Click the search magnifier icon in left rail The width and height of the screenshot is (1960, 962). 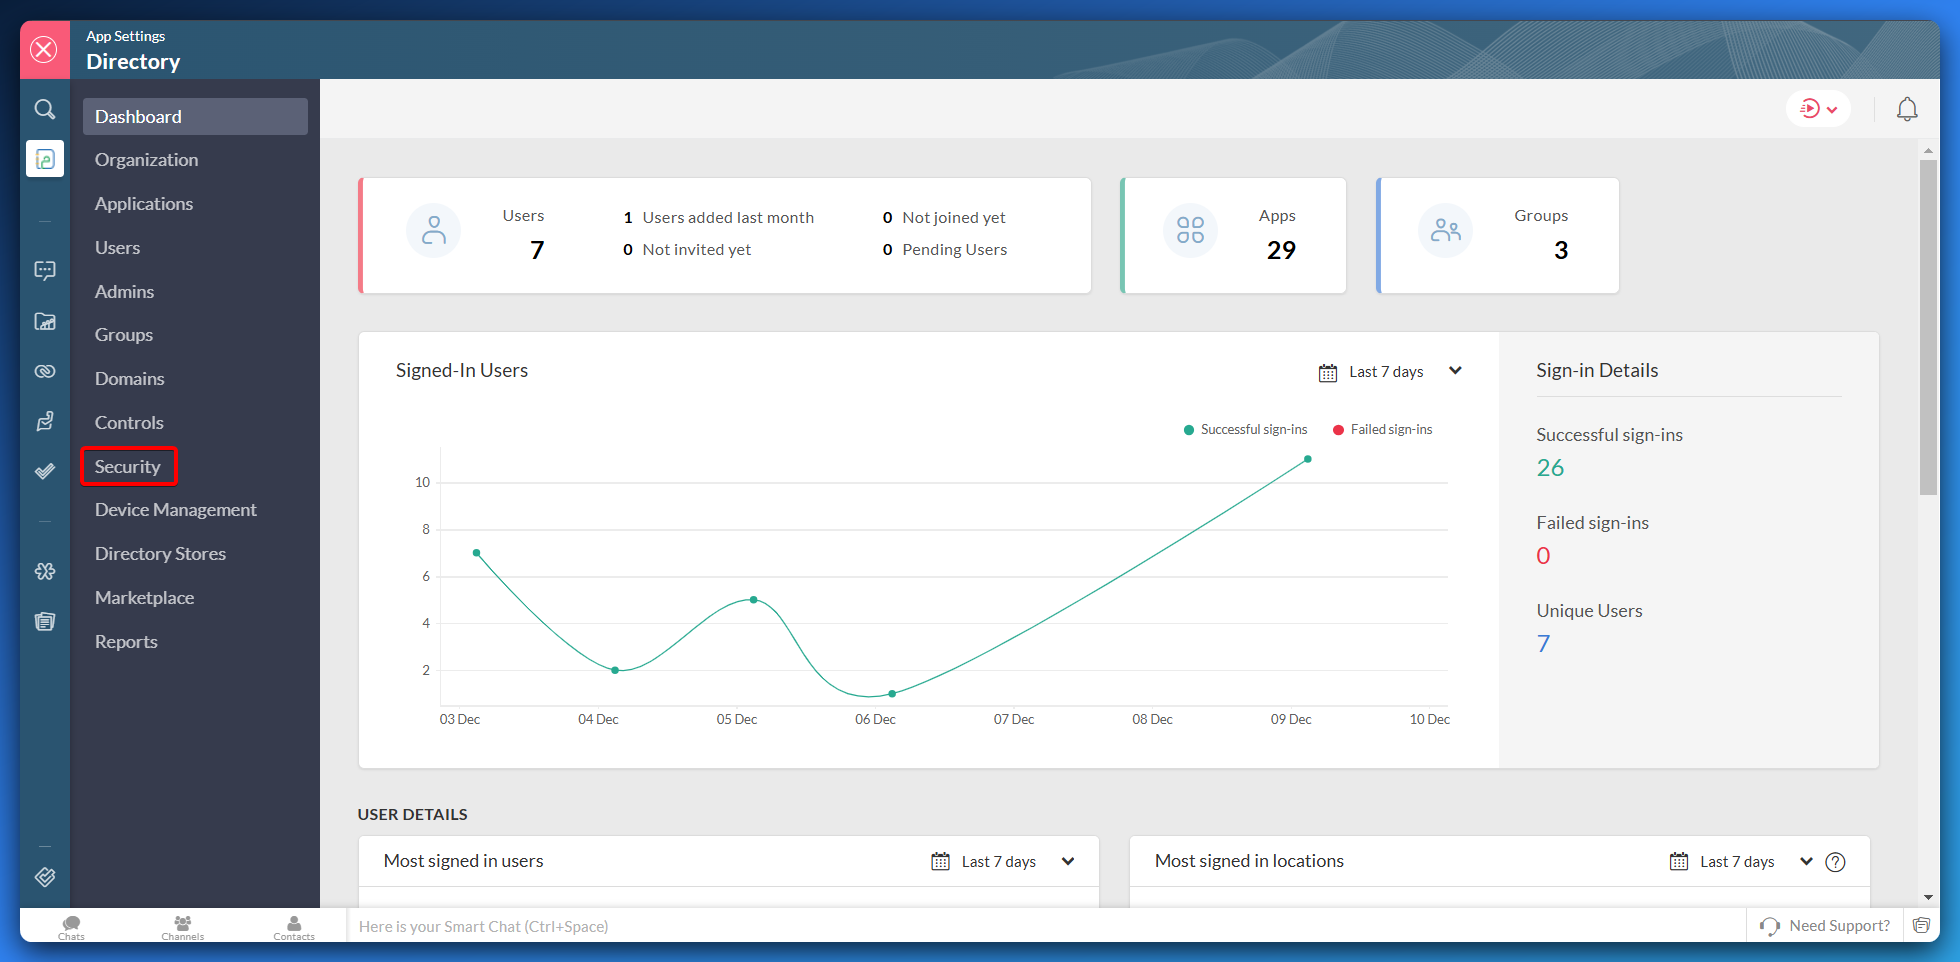click(x=45, y=109)
